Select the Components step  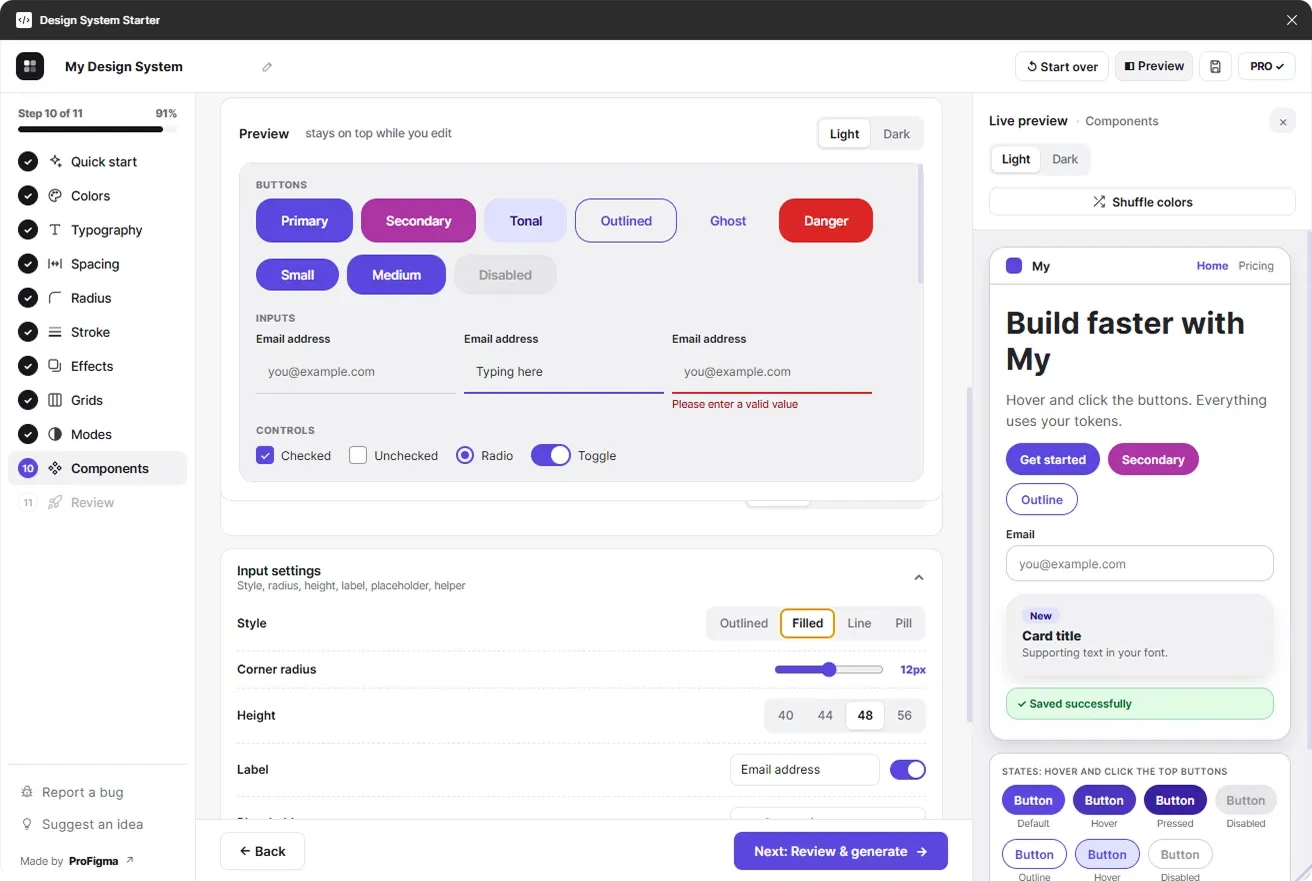(97, 468)
